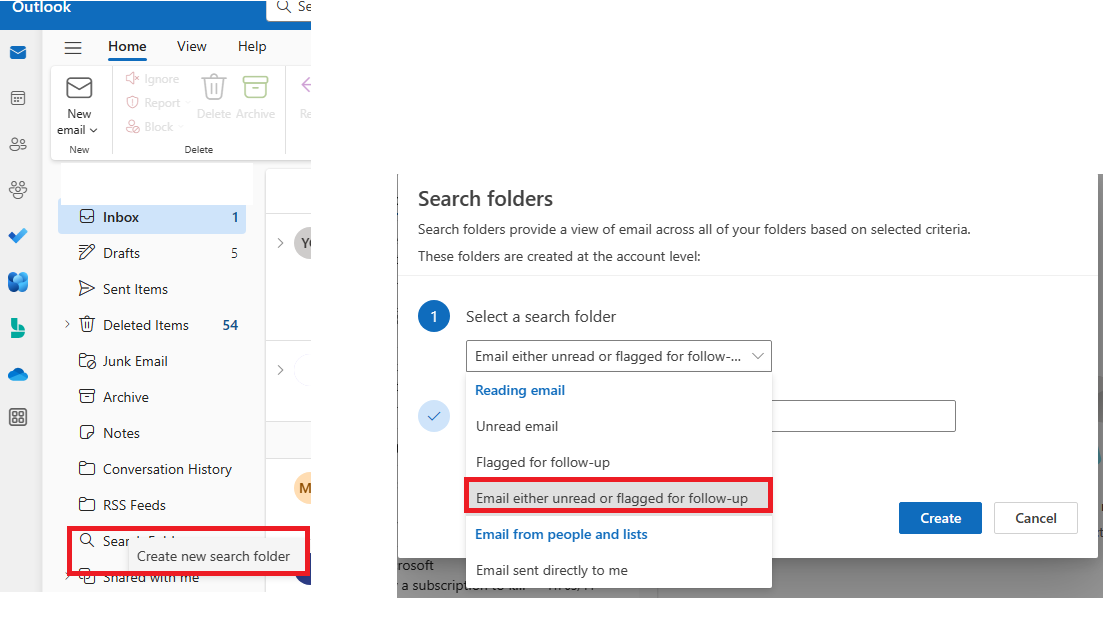Switch to the View ribbon tab

(191, 47)
